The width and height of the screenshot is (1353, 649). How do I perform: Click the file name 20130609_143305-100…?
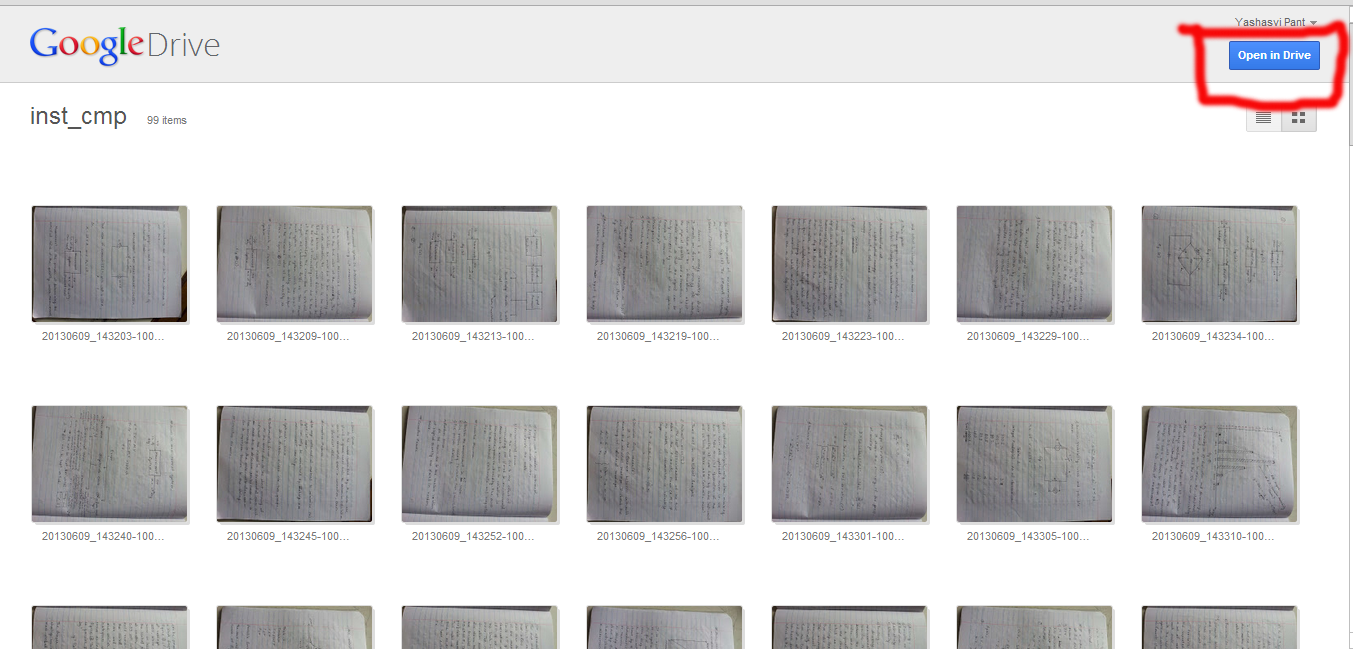[1028, 537]
